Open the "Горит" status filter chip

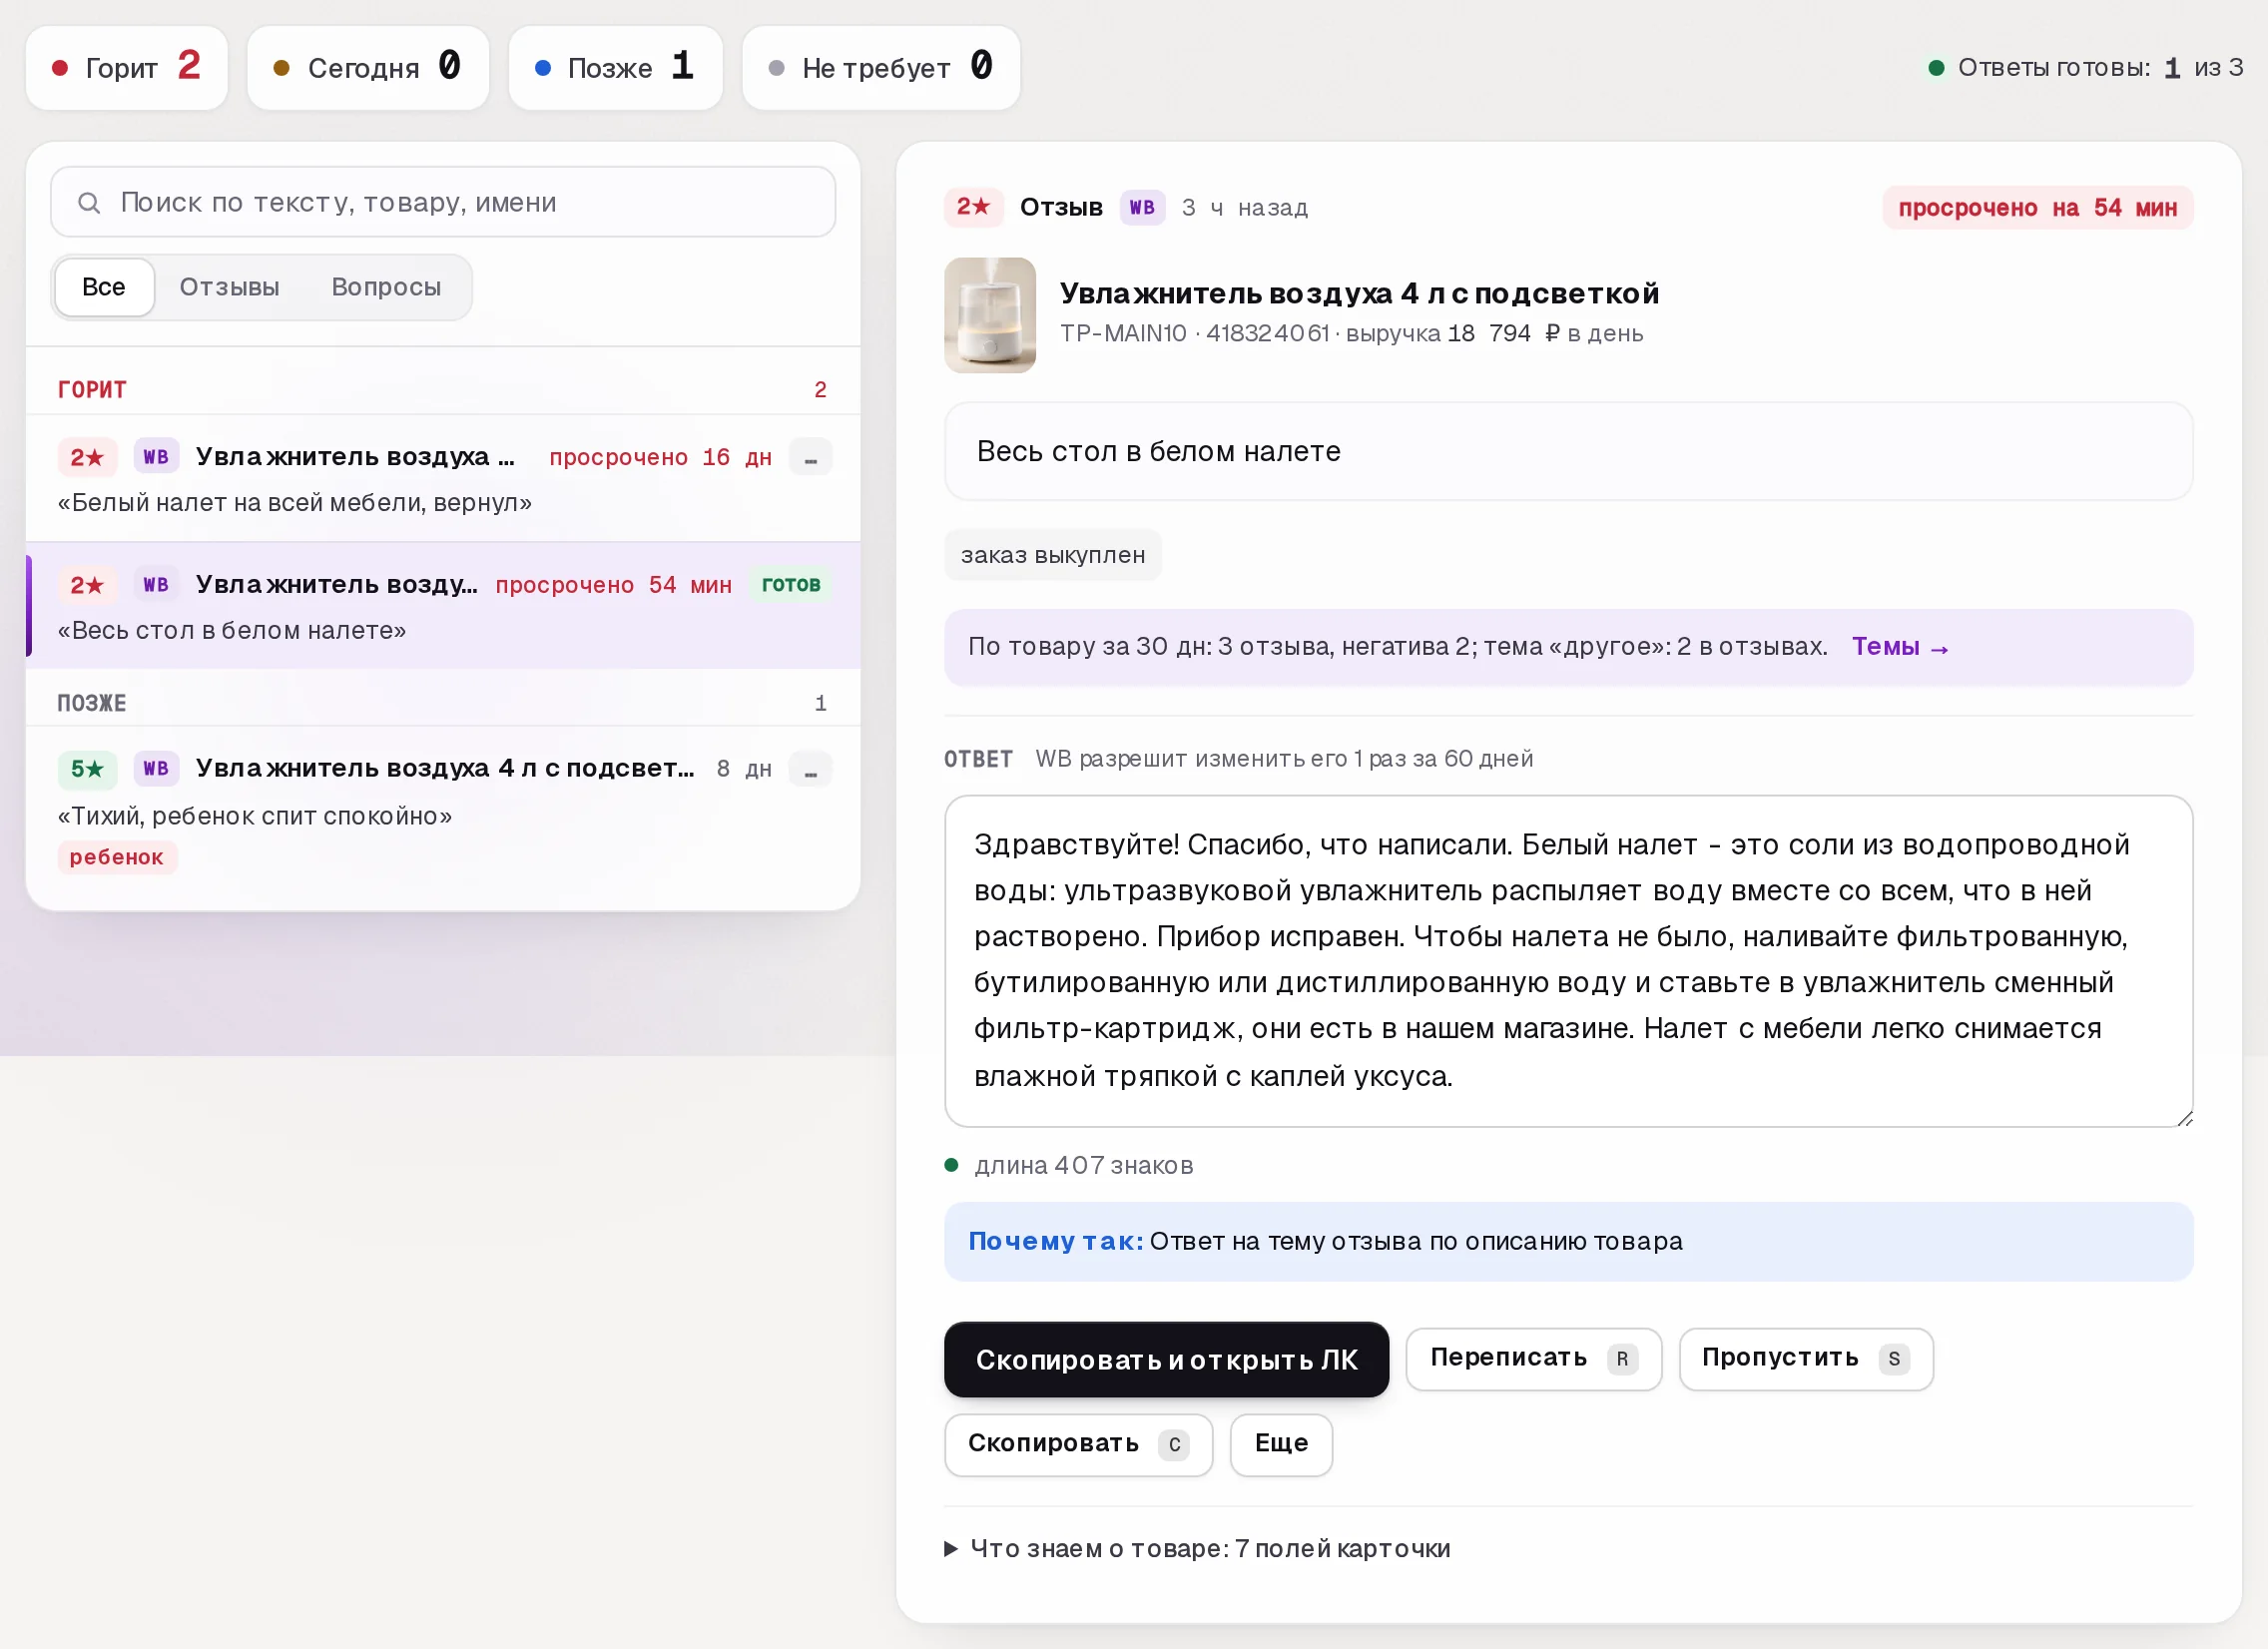pos(127,68)
